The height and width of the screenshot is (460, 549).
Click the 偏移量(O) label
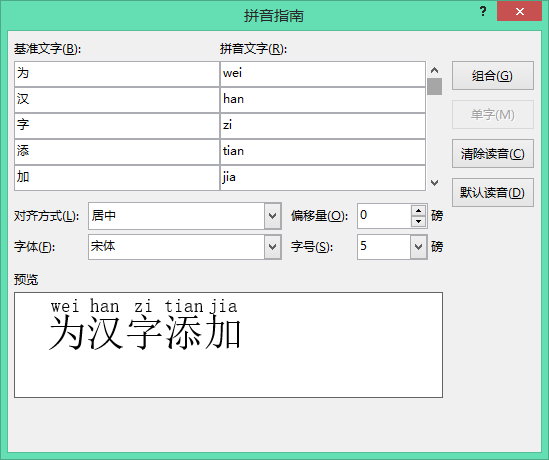319,216
